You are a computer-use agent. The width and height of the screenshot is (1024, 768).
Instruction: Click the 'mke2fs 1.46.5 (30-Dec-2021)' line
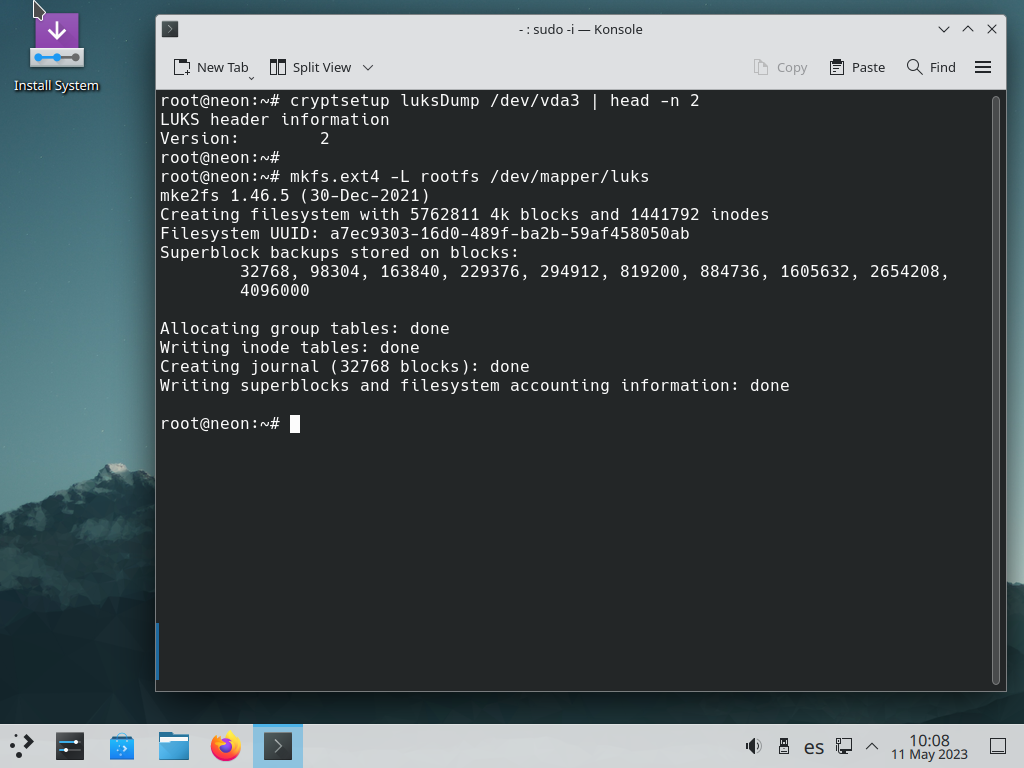pos(295,195)
